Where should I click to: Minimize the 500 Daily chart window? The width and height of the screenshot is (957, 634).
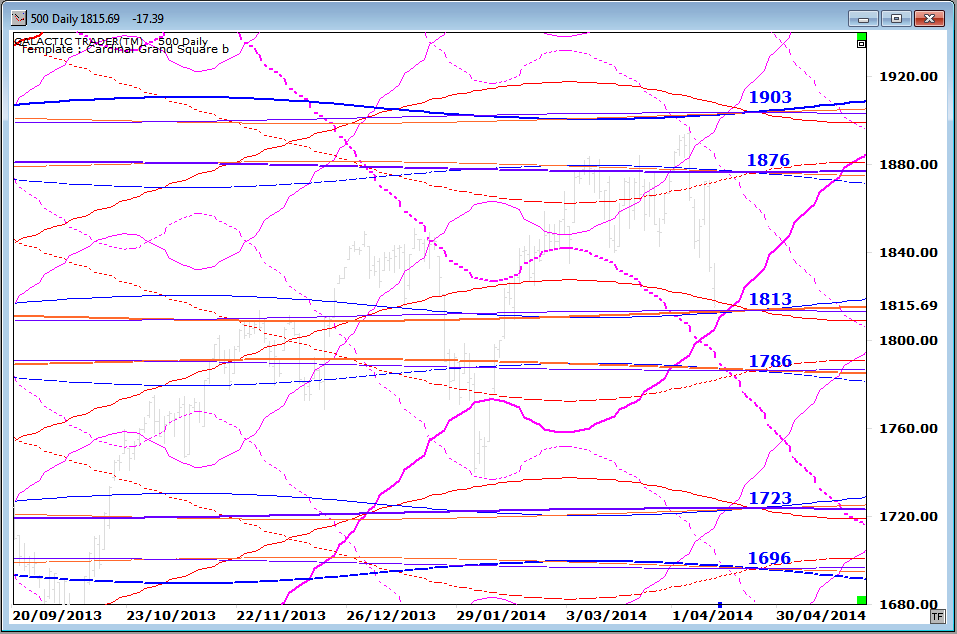[863, 19]
